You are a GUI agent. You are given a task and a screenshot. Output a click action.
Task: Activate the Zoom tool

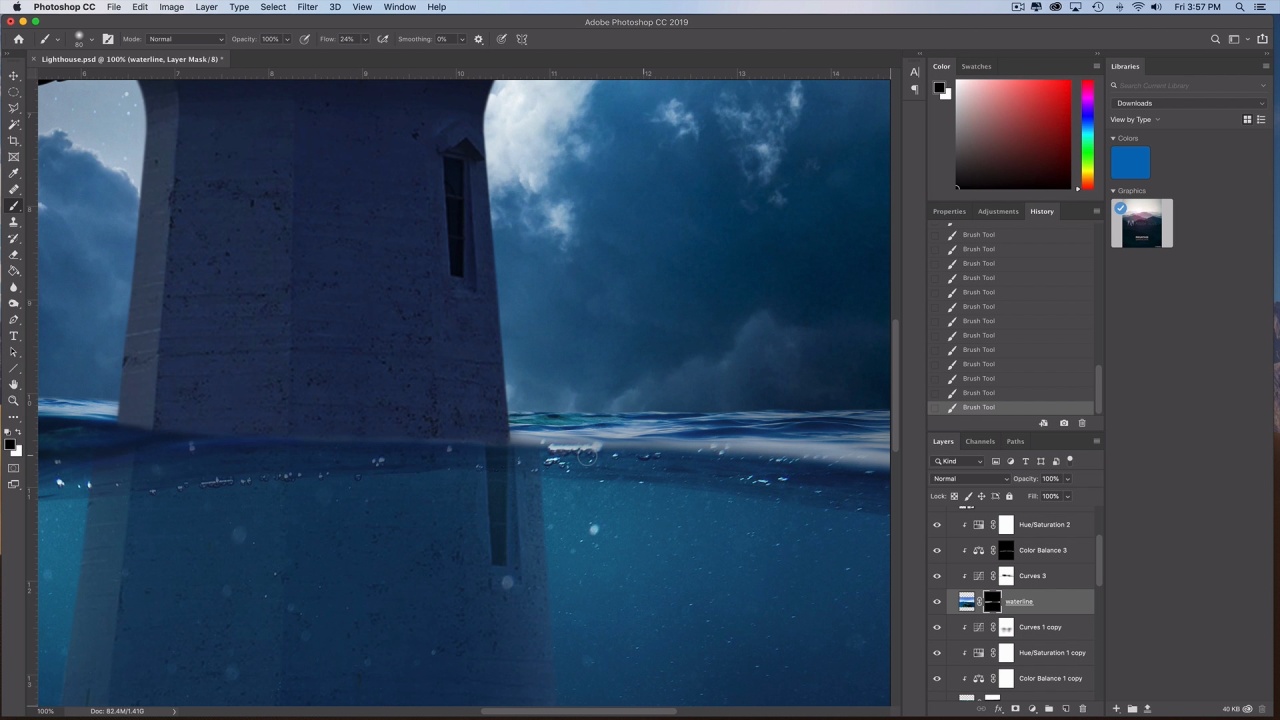(14, 401)
